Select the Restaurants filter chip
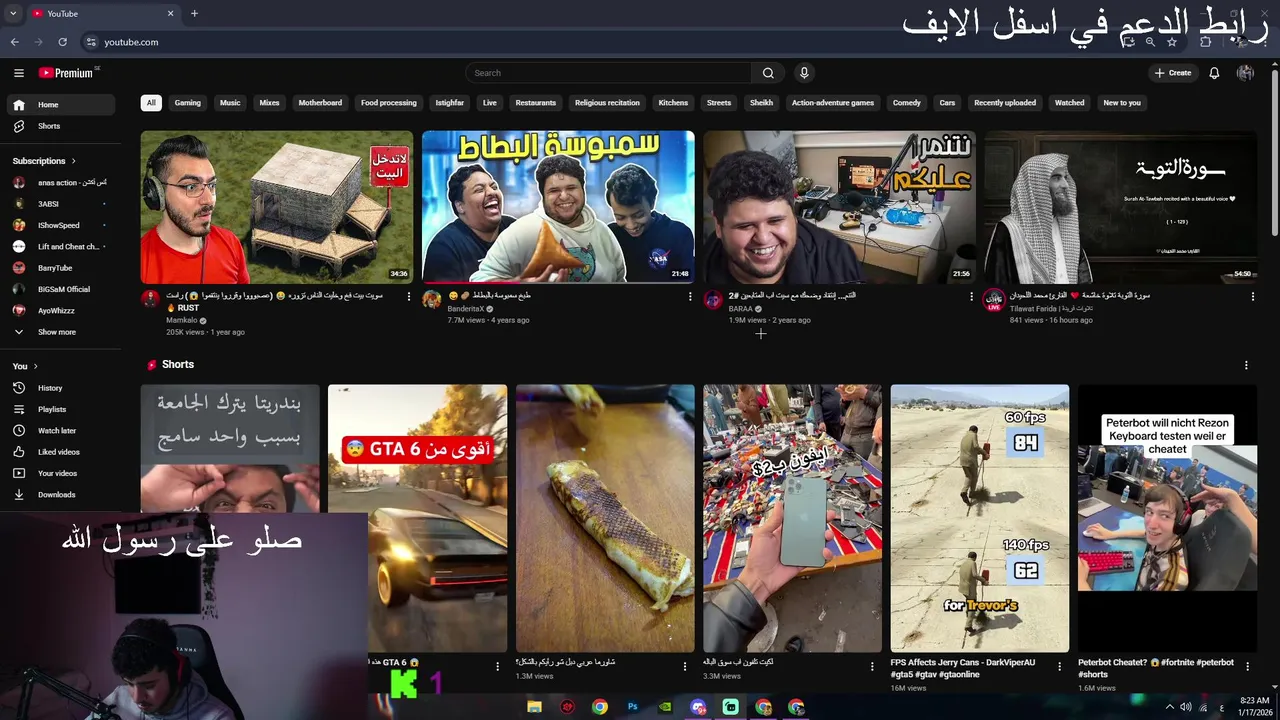The width and height of the screenshot is (1280, 720). [536, 103]
